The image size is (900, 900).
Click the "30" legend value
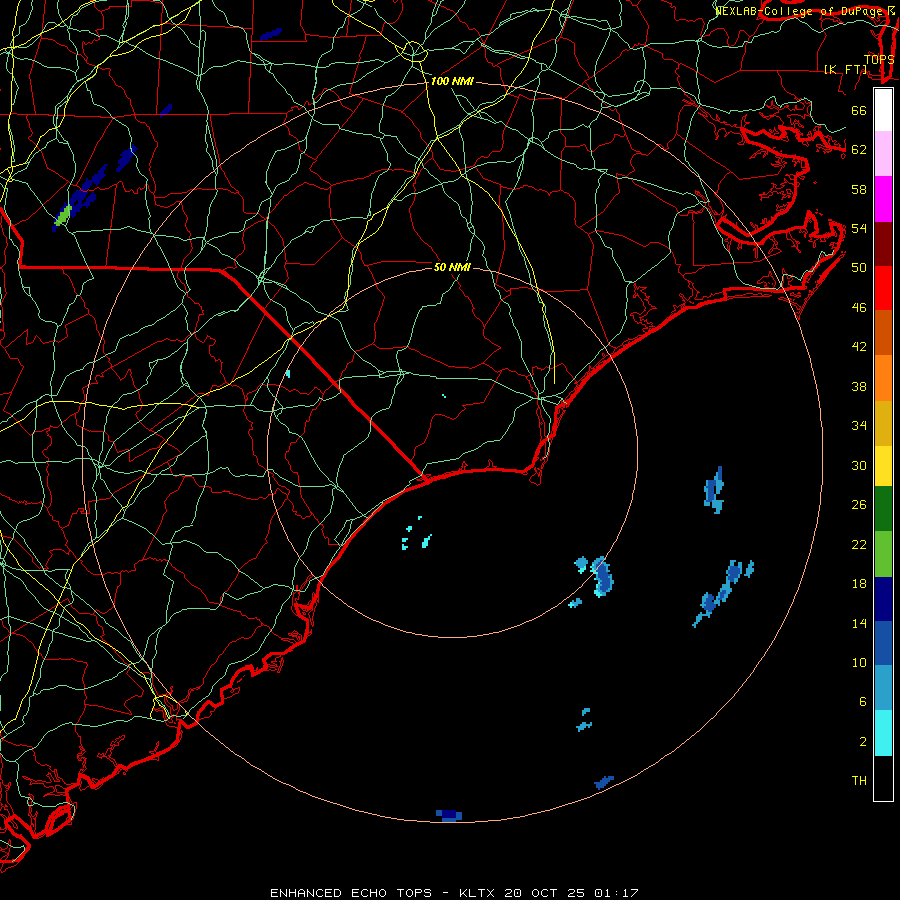859,465
